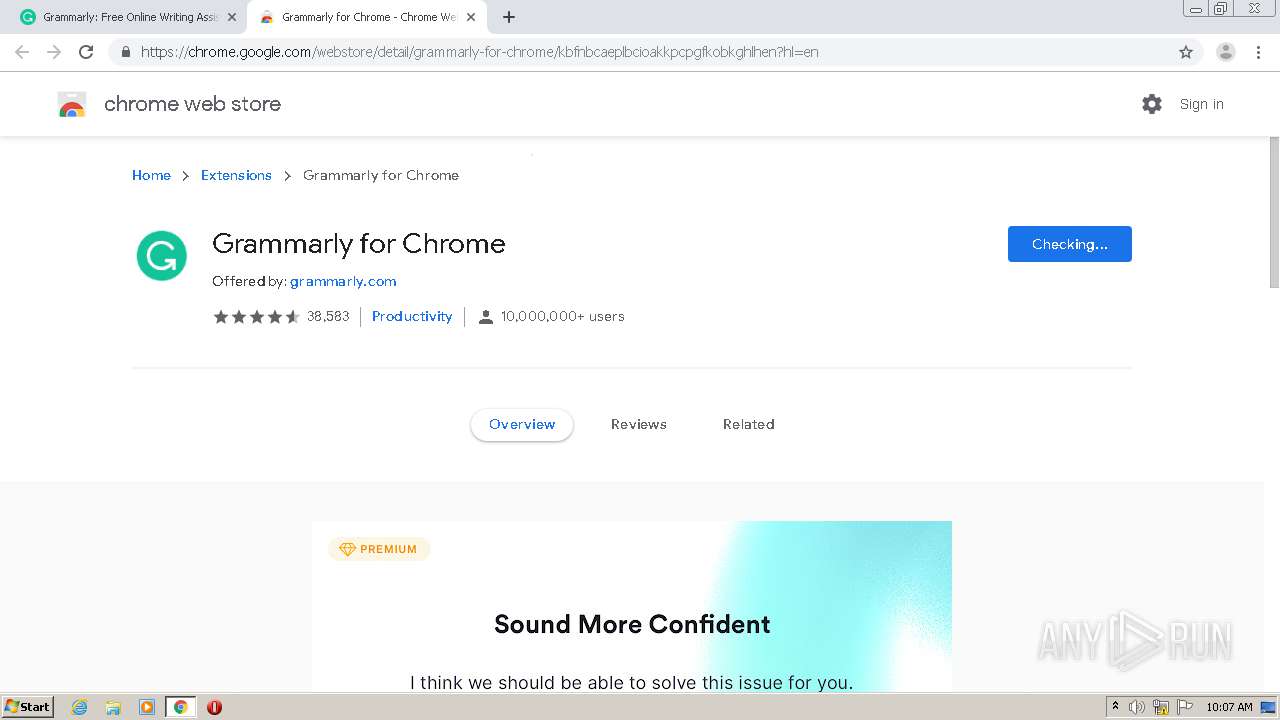Go to Home breadcrumb link
1280x720 pixels.
click(151, 175)
